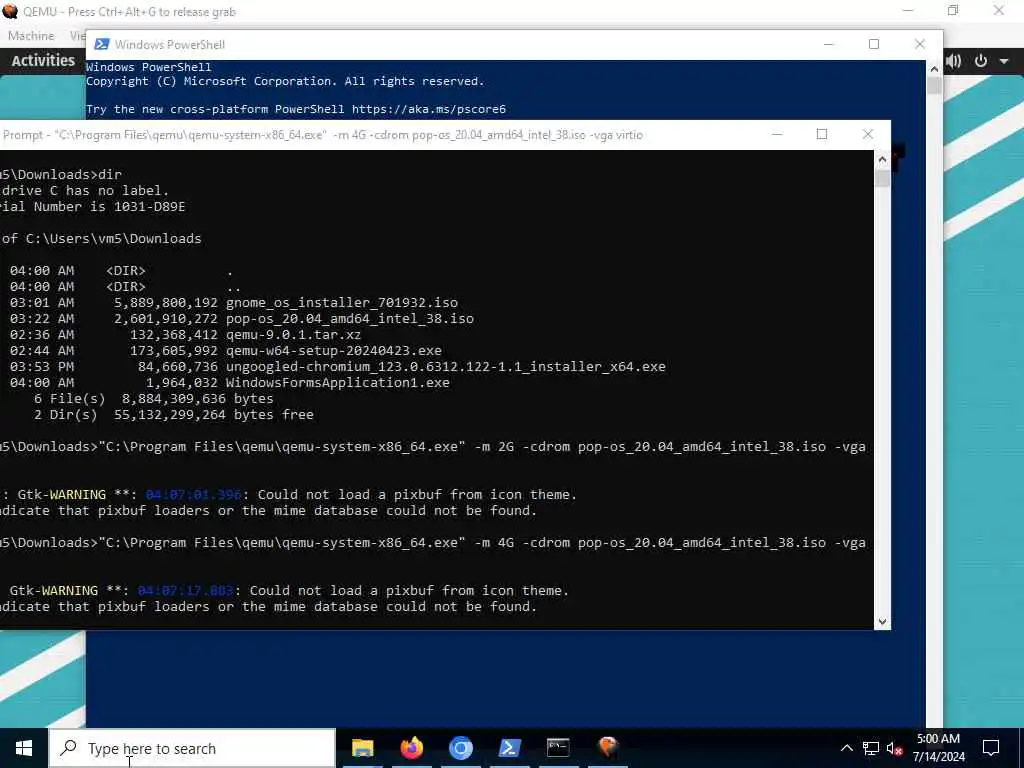Click the PowerShell scrollbar up arrow
Screen dimensions: 1024x768
[x=935, y=69]
